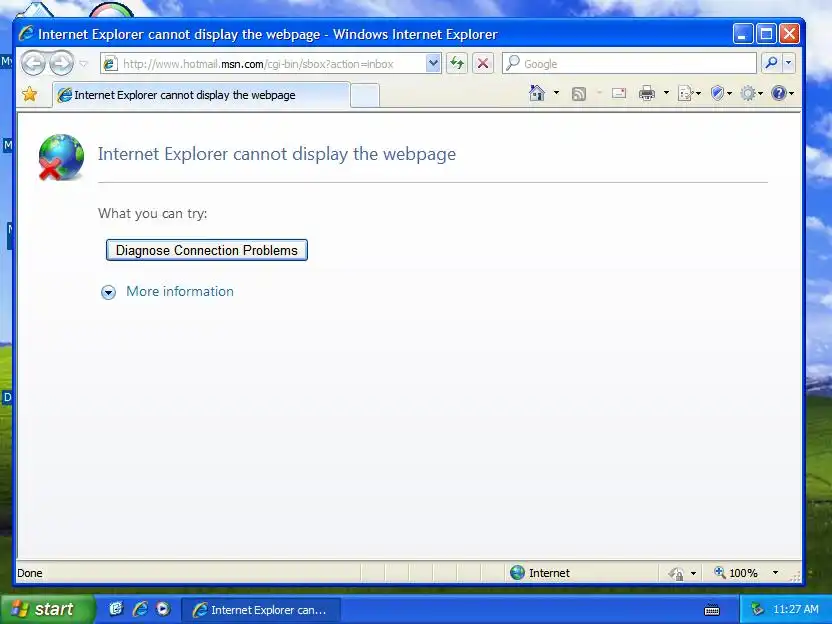Click the keyboard icon in taskbar
The width and height of the screenshot is (832, 624).
point(712,610)
